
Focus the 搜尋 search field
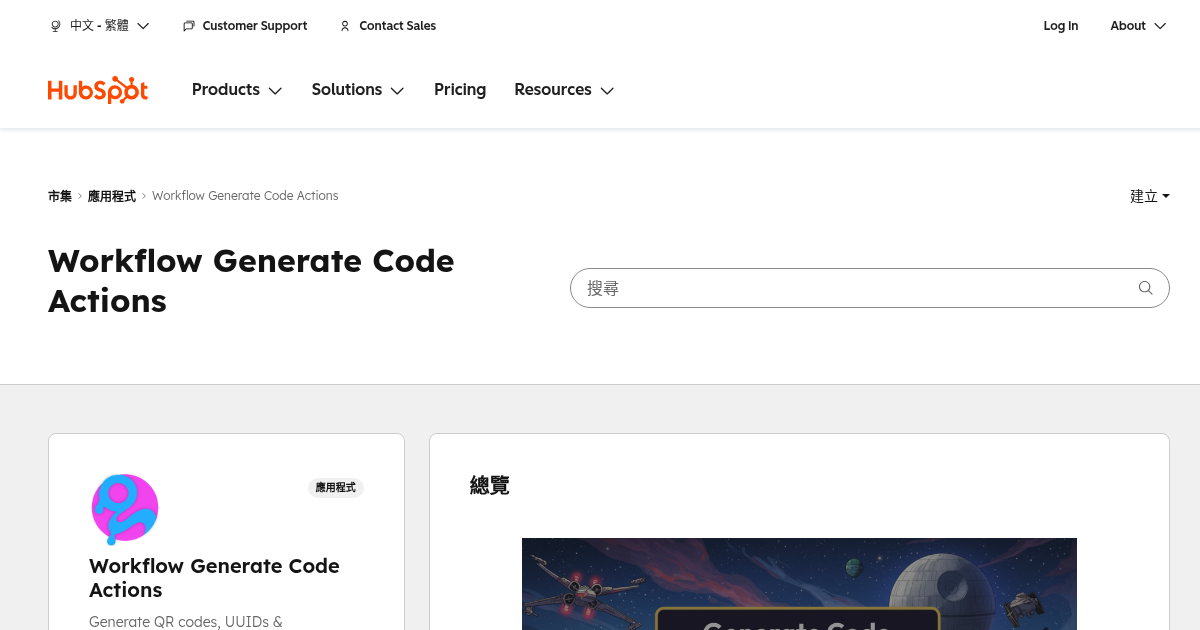pos(869,288)
